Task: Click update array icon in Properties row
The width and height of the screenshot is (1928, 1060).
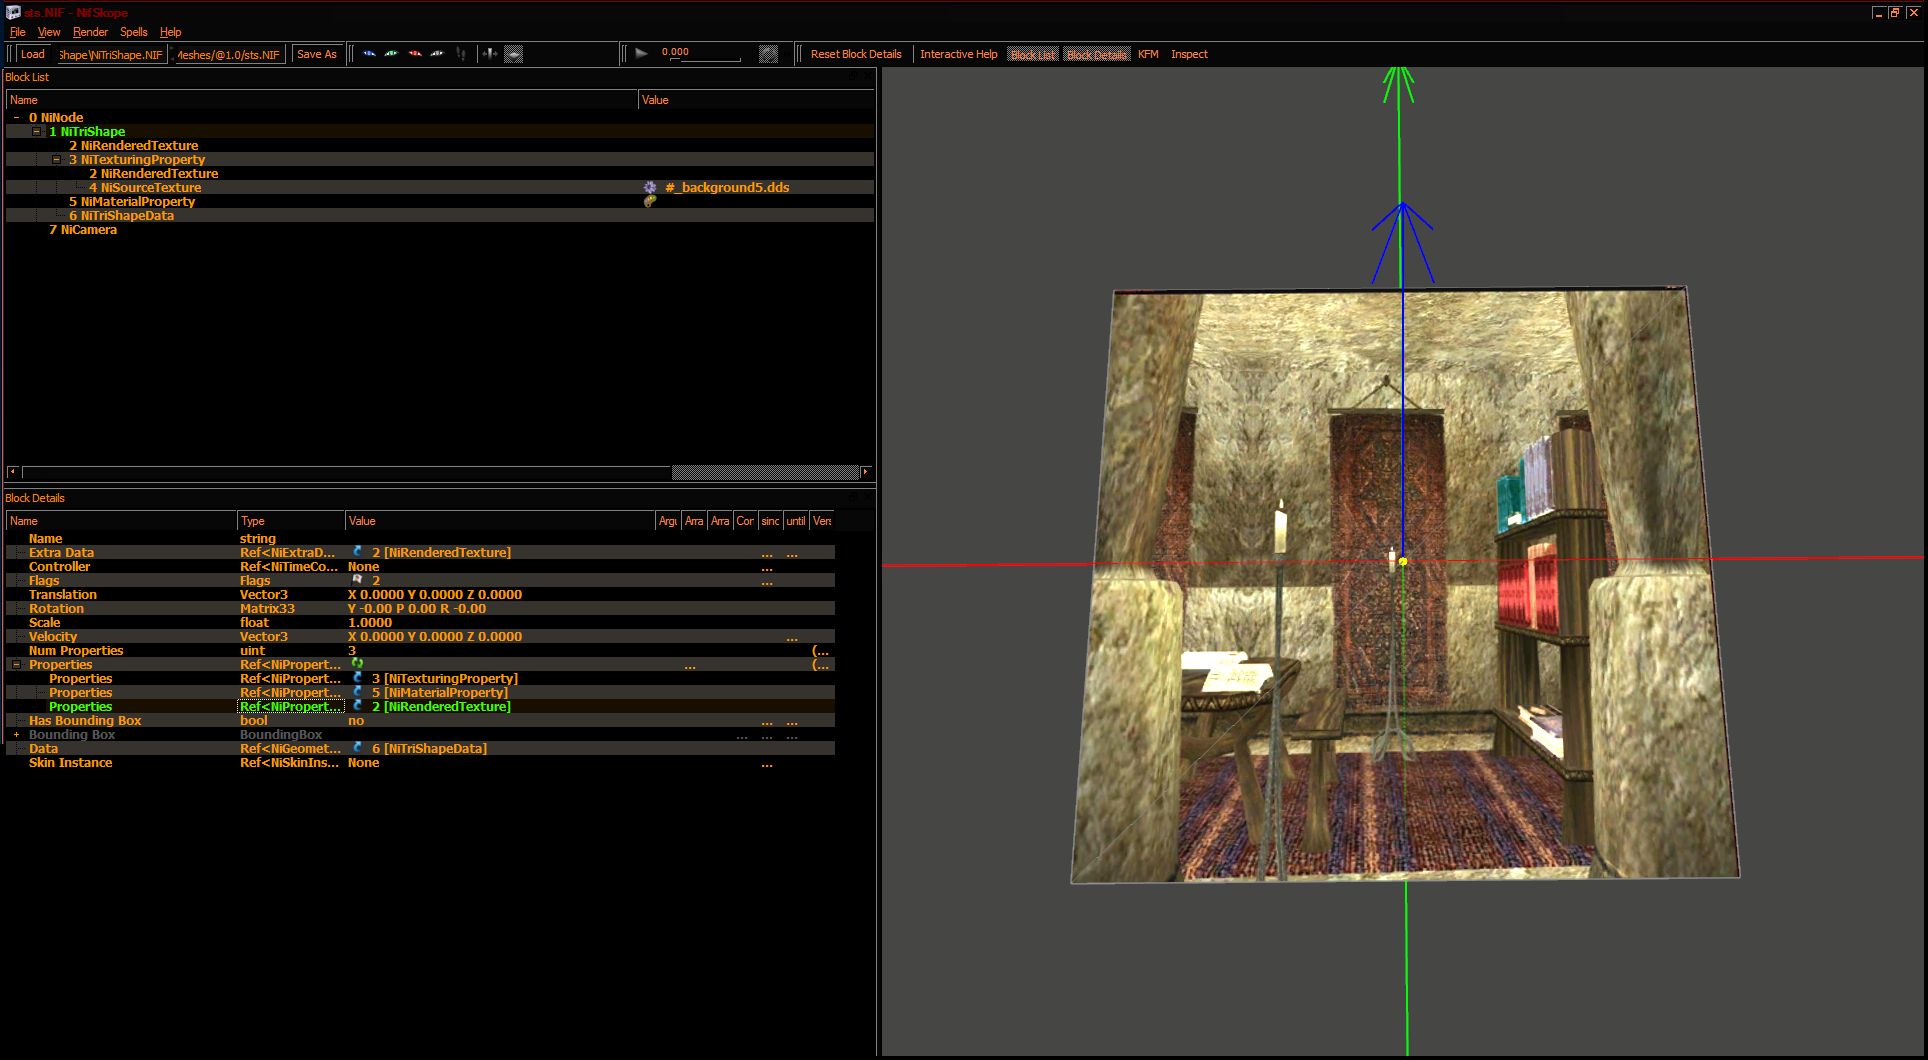Action: (x=357, y=664)
